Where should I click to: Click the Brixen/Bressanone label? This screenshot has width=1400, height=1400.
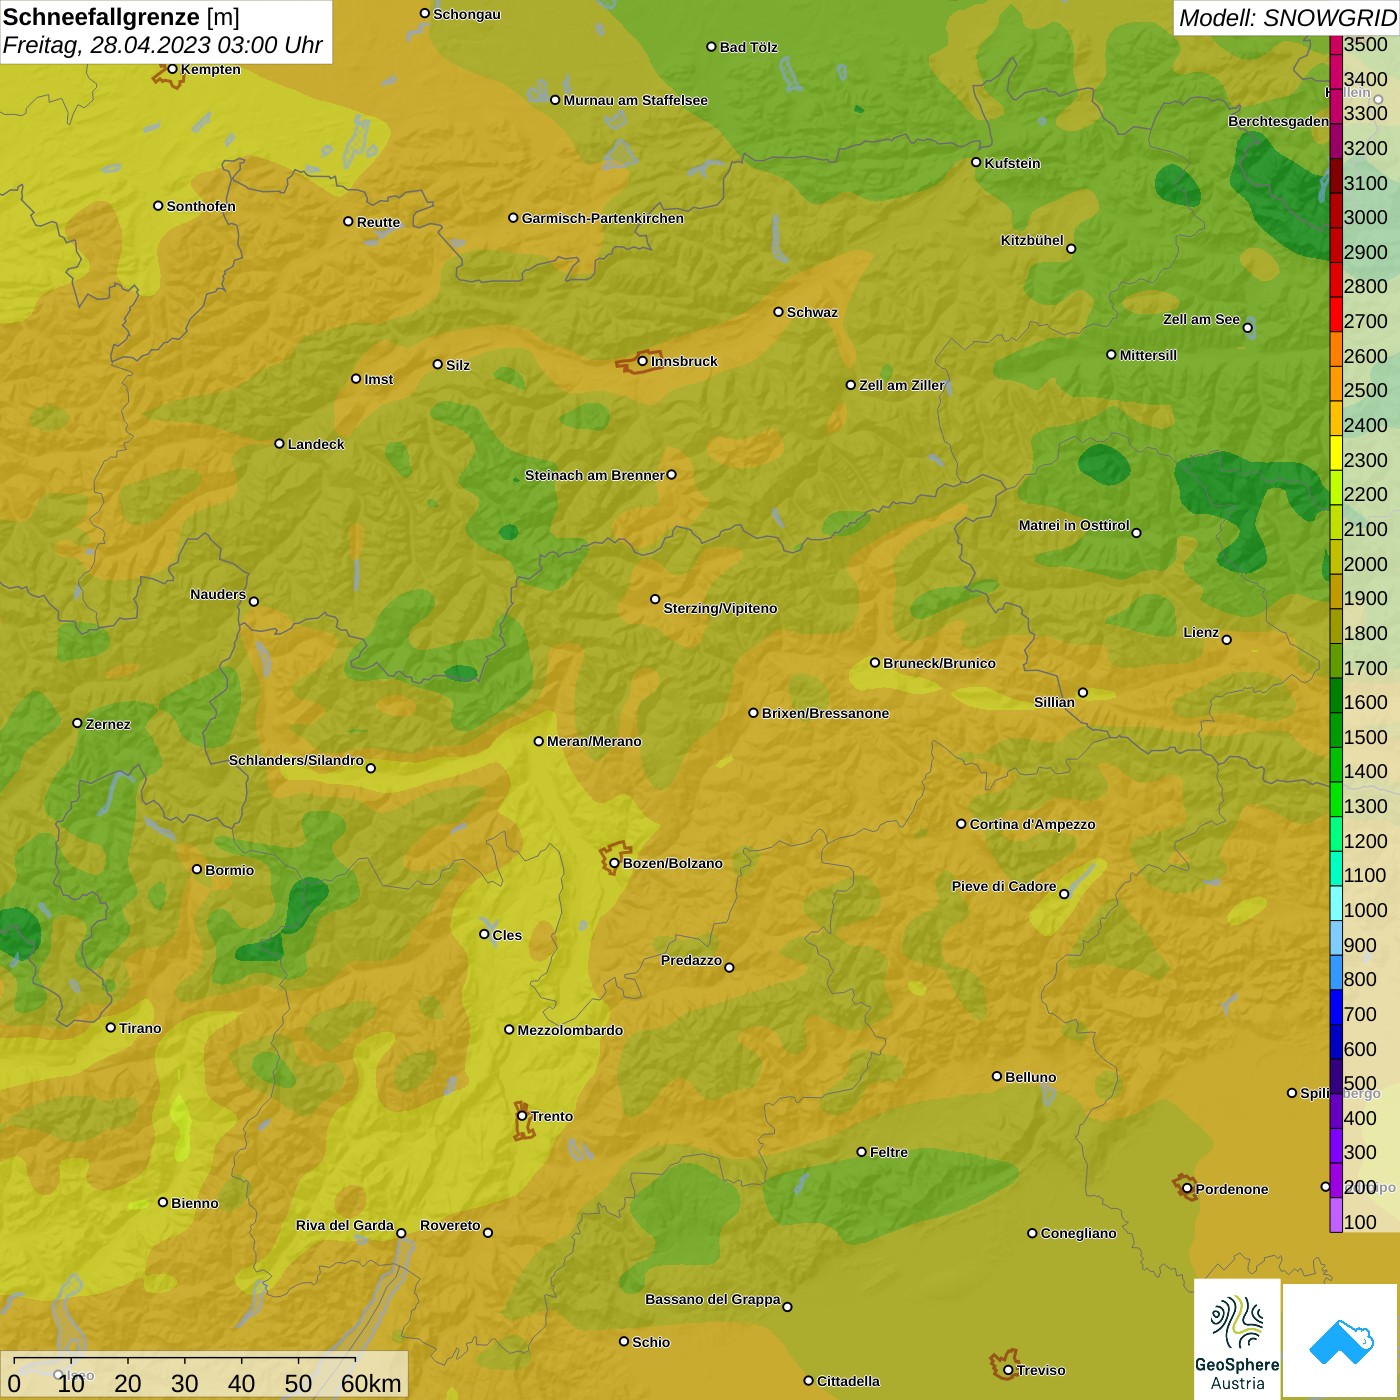pos(825,713)
